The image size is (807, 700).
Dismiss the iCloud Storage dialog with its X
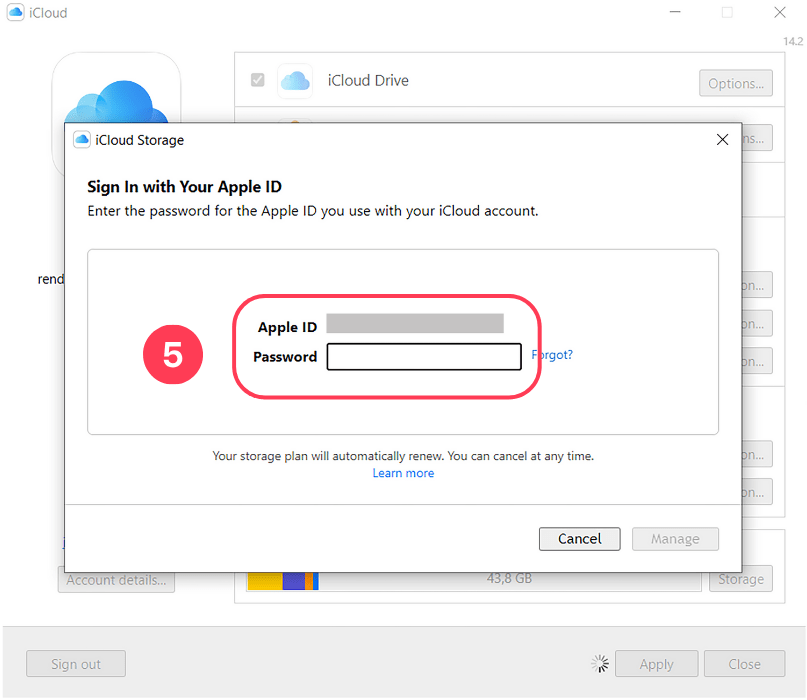(x=722, y=139)
